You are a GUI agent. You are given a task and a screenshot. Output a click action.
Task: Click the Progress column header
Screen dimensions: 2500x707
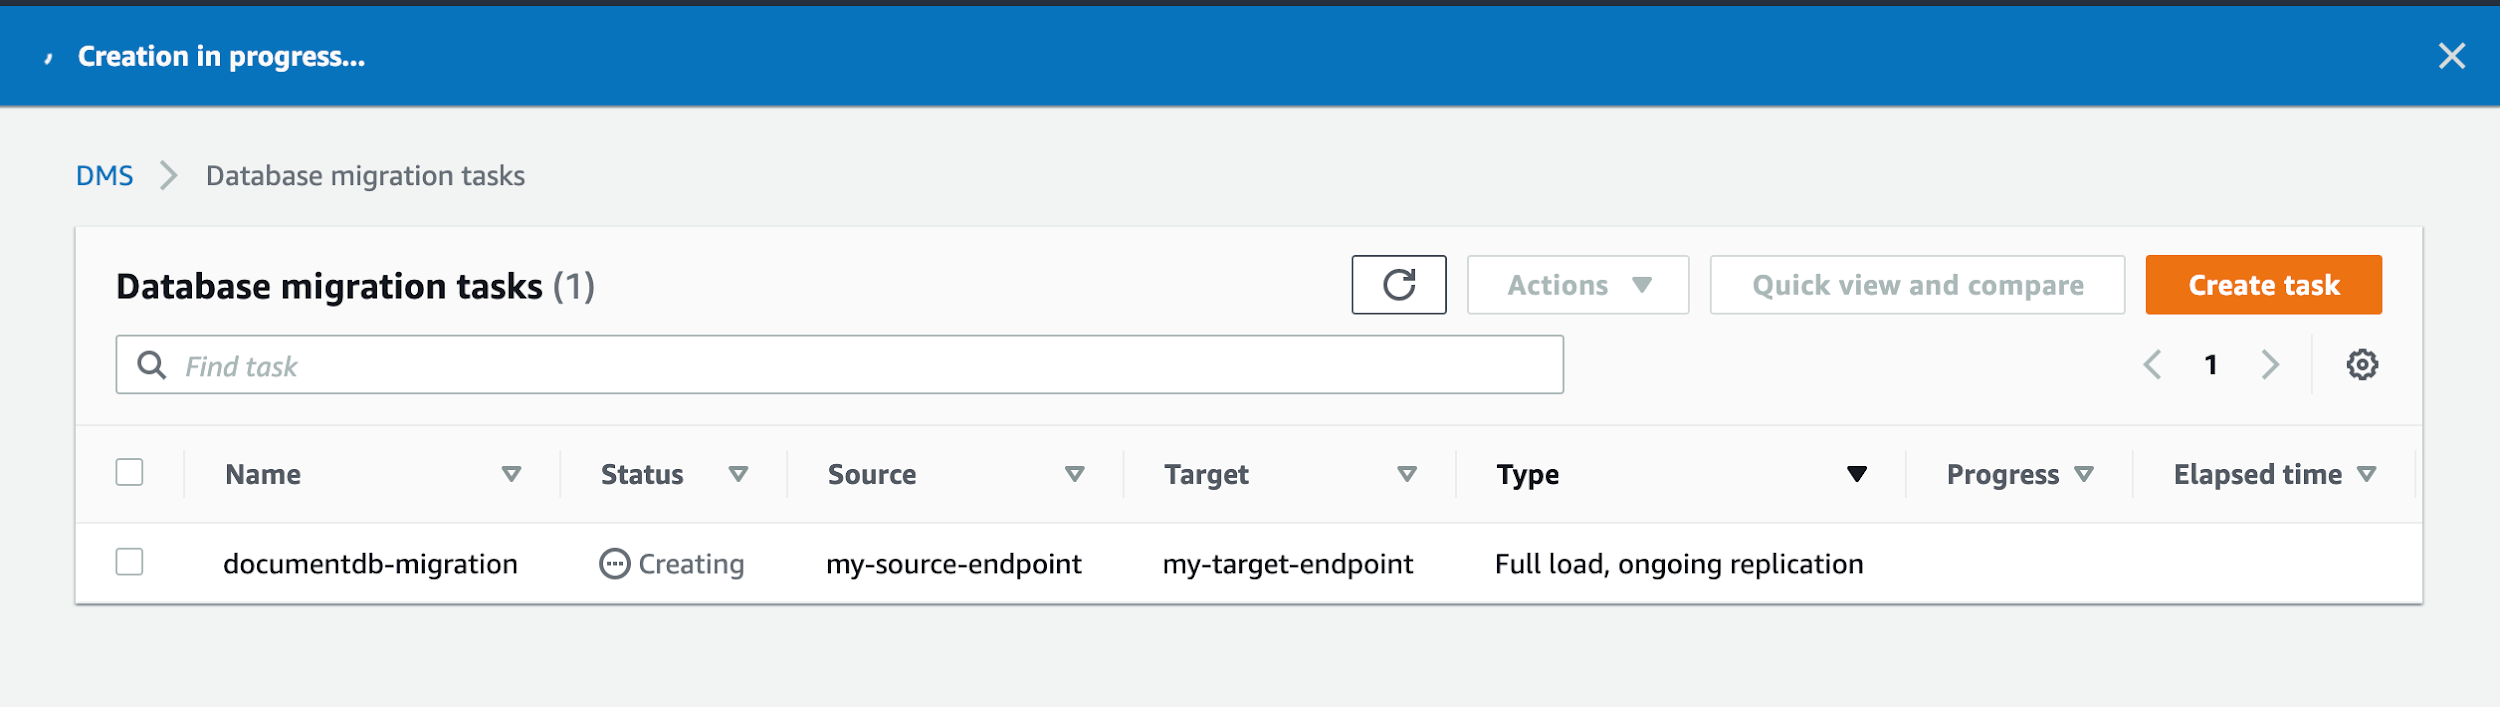point(2002,474)
